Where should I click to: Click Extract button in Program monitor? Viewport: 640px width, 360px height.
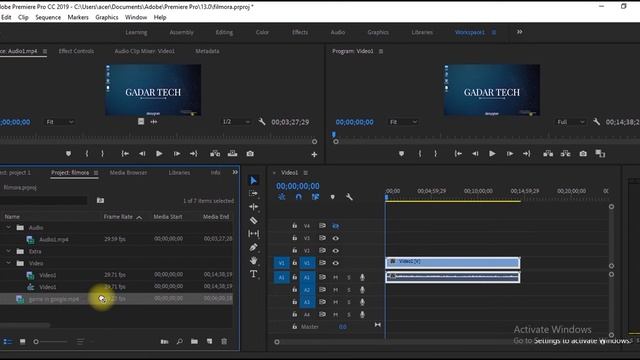point(565,154)
